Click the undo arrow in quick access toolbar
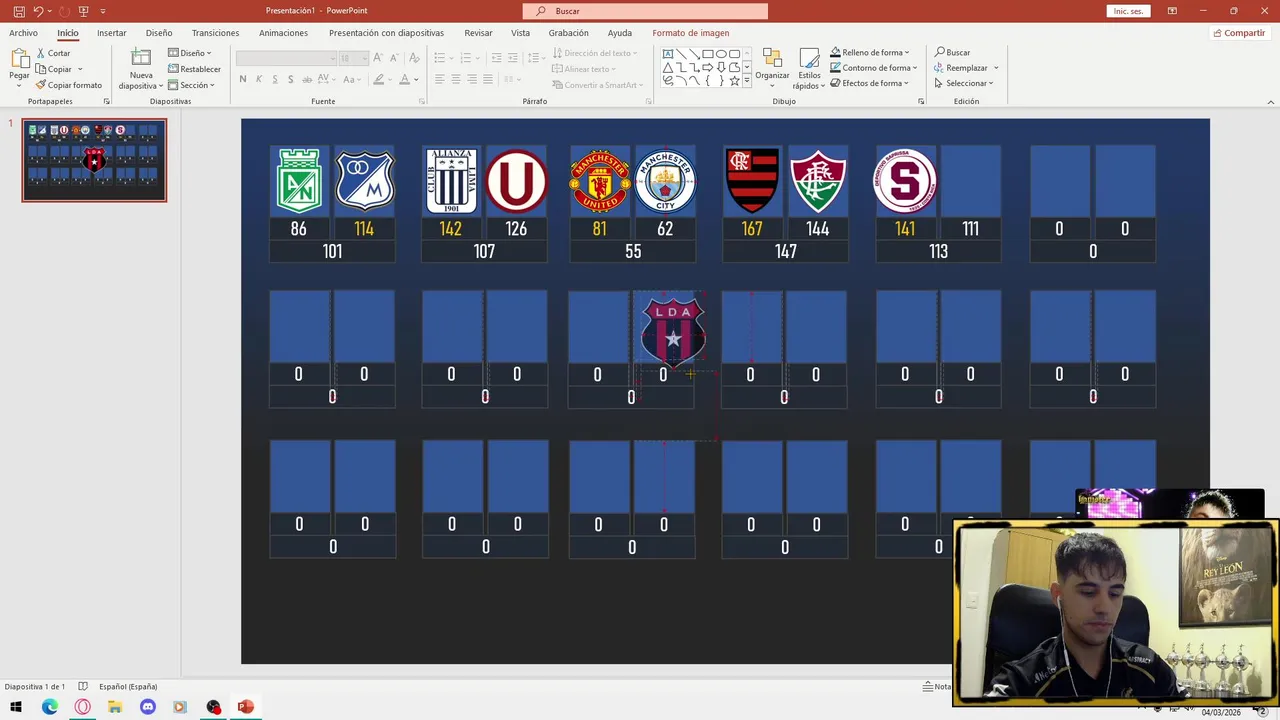The height and width of the screenshot is (720, 1280). 38,11
